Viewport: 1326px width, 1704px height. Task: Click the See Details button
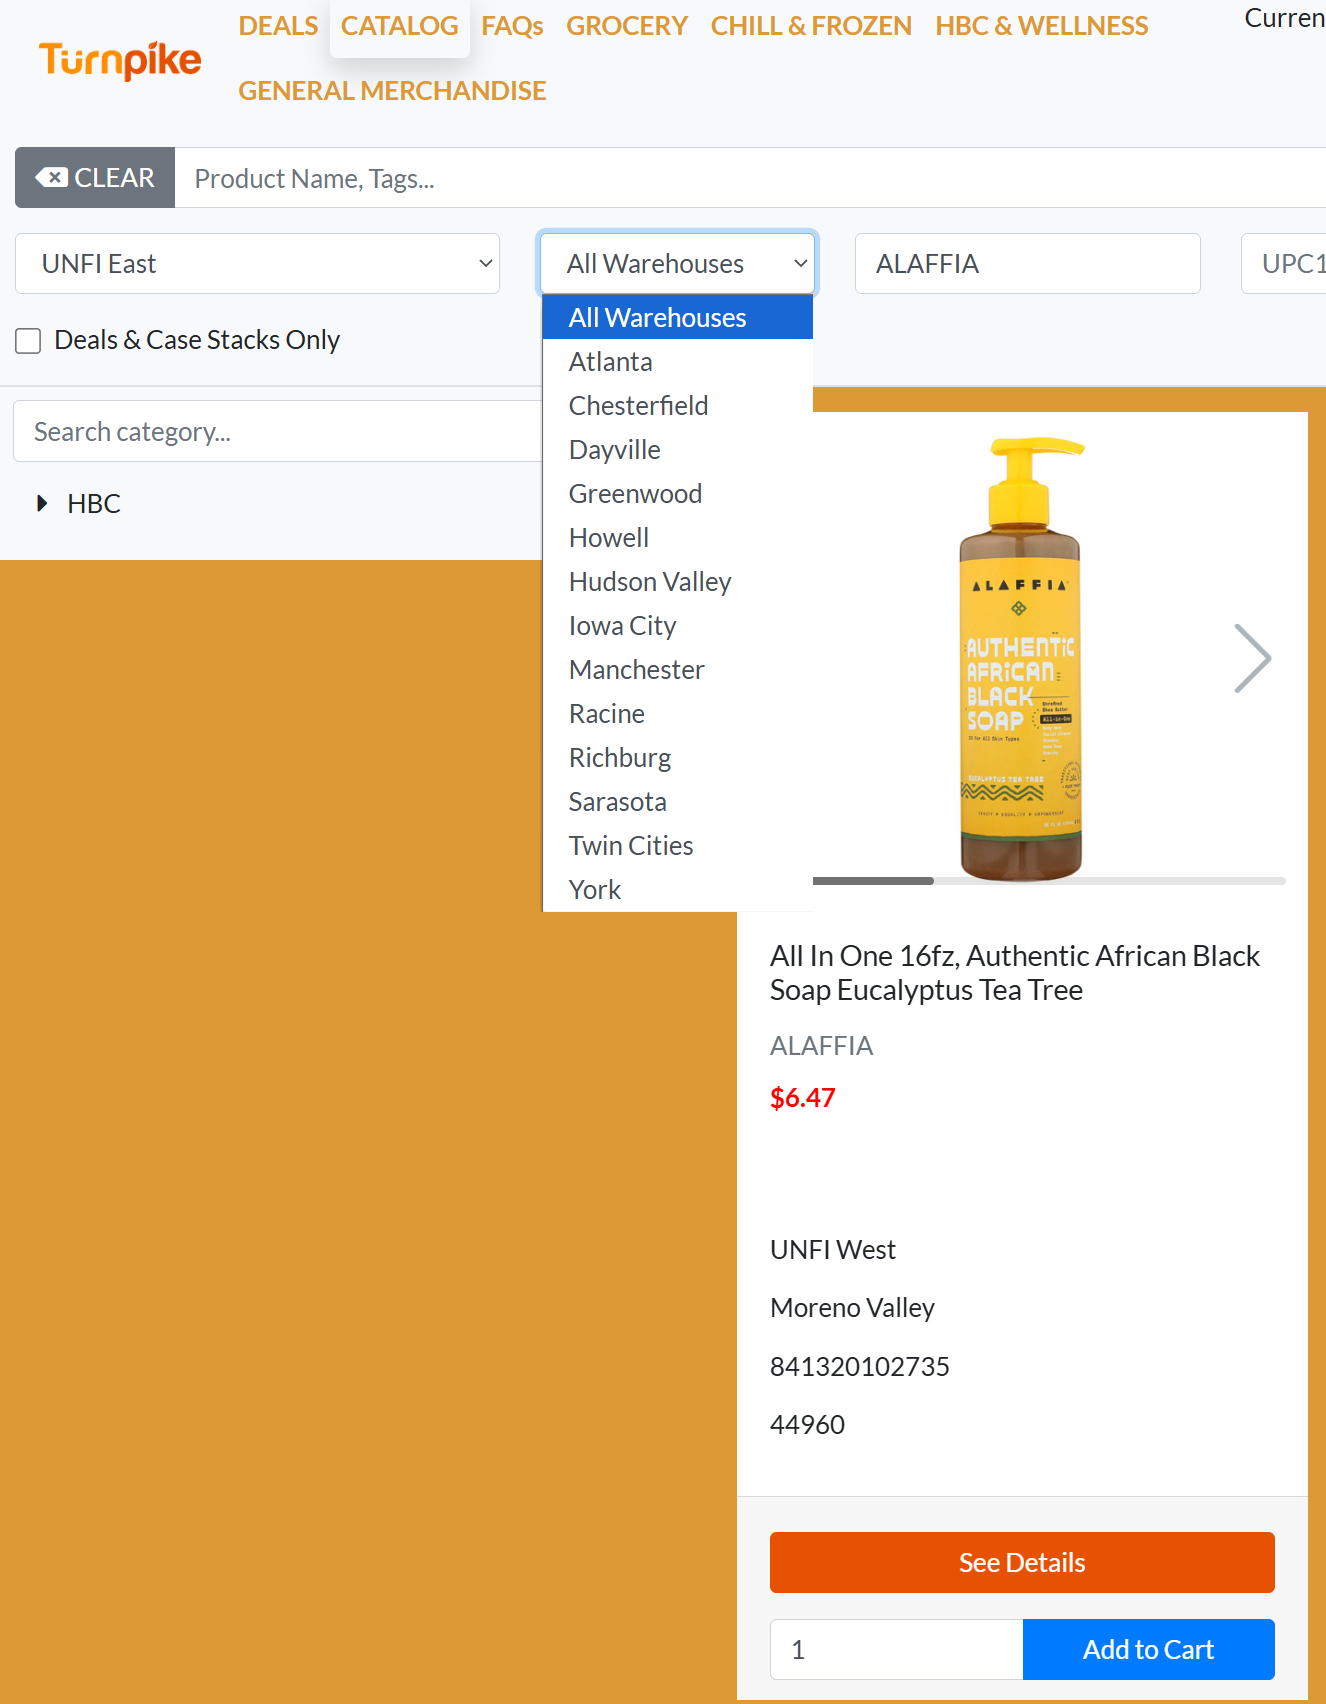click(1022, 1562)
